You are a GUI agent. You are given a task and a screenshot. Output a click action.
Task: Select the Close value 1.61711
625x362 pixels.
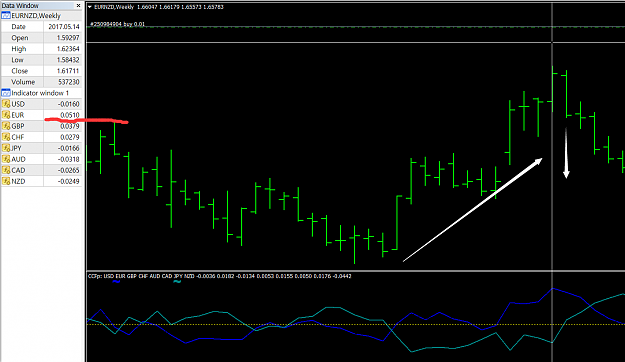click(x=68, y=71)
